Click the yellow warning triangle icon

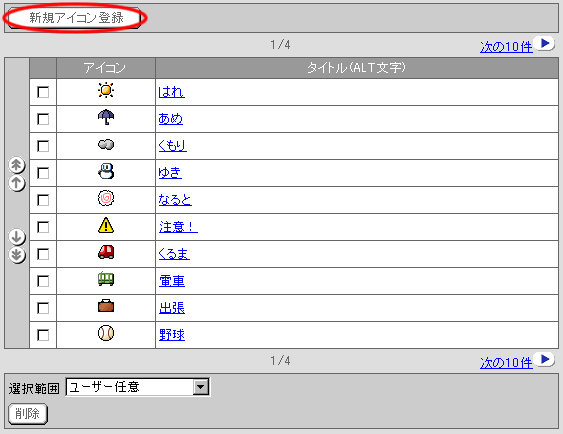click(x=106, y=225)
